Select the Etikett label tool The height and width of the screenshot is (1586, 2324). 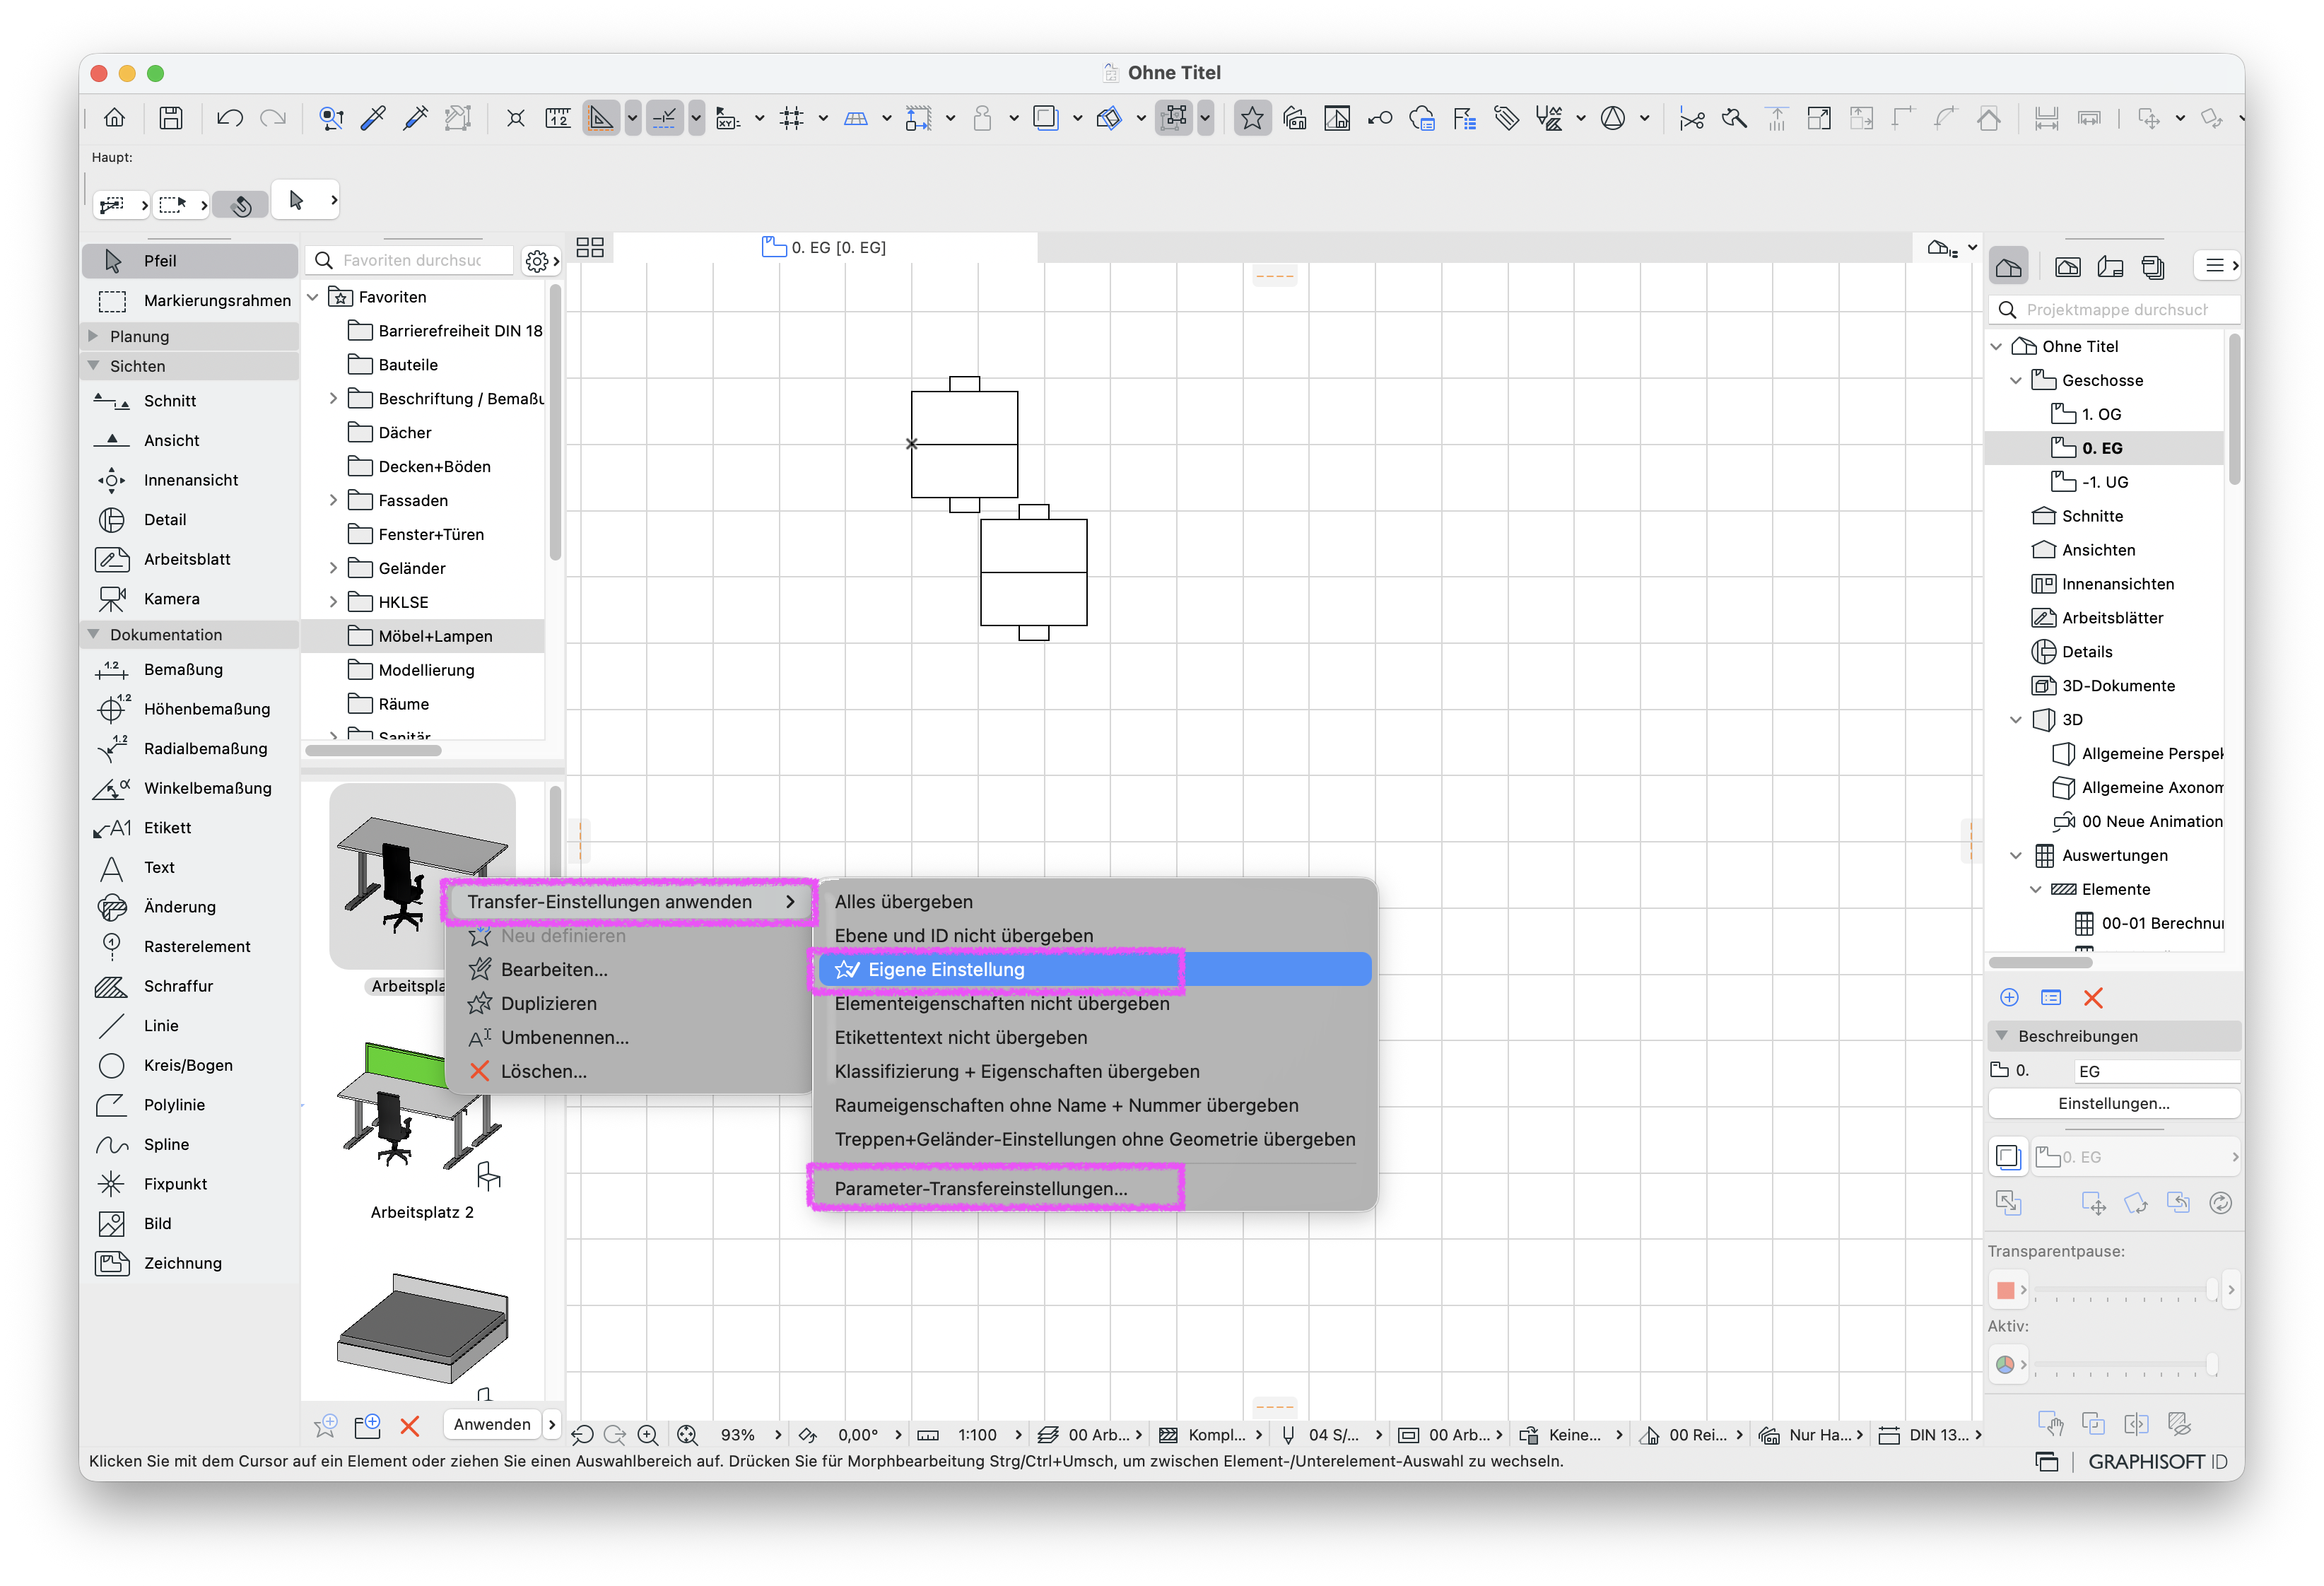click(x=190, y=828)
